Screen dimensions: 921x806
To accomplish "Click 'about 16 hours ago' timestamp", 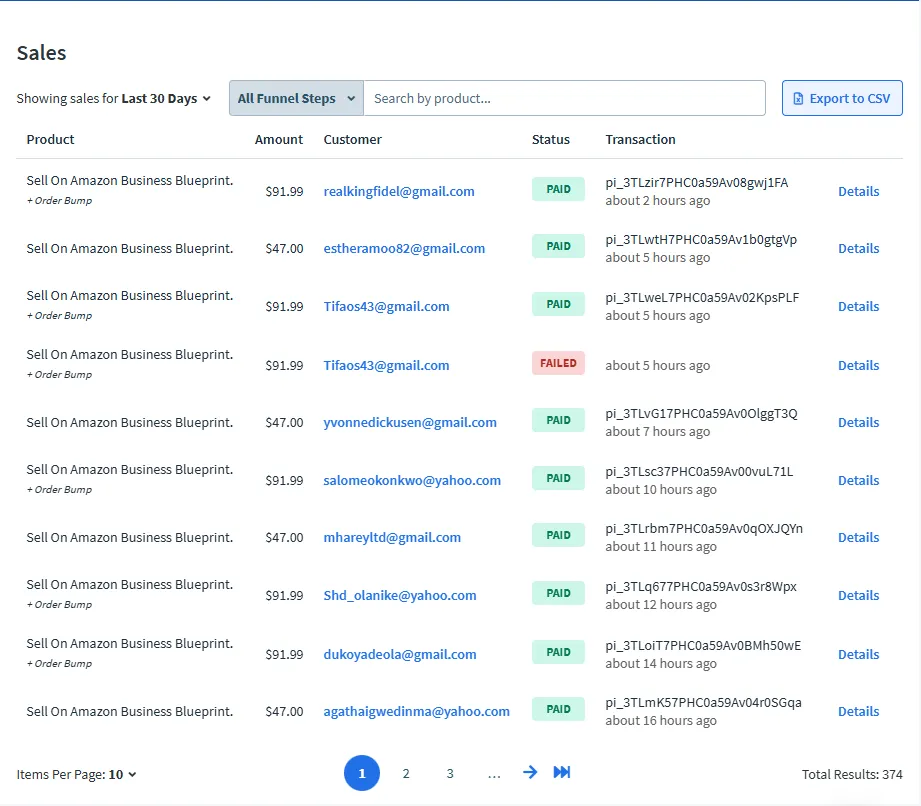I will point(661,721).
